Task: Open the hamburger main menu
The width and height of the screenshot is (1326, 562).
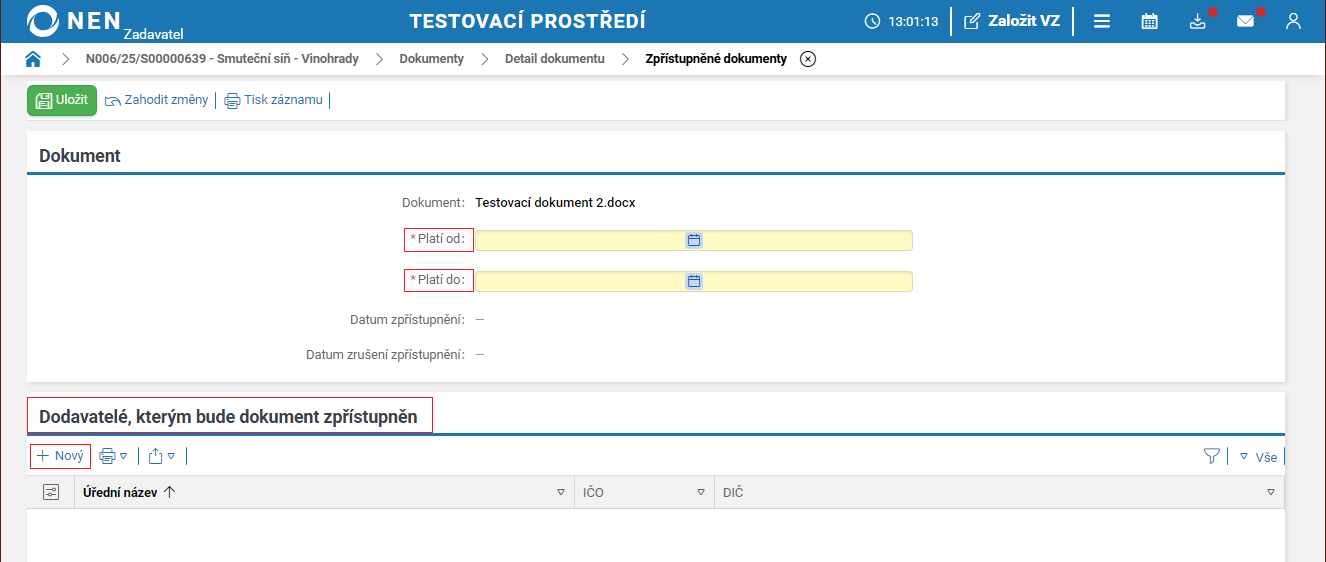Action: 1101,21
